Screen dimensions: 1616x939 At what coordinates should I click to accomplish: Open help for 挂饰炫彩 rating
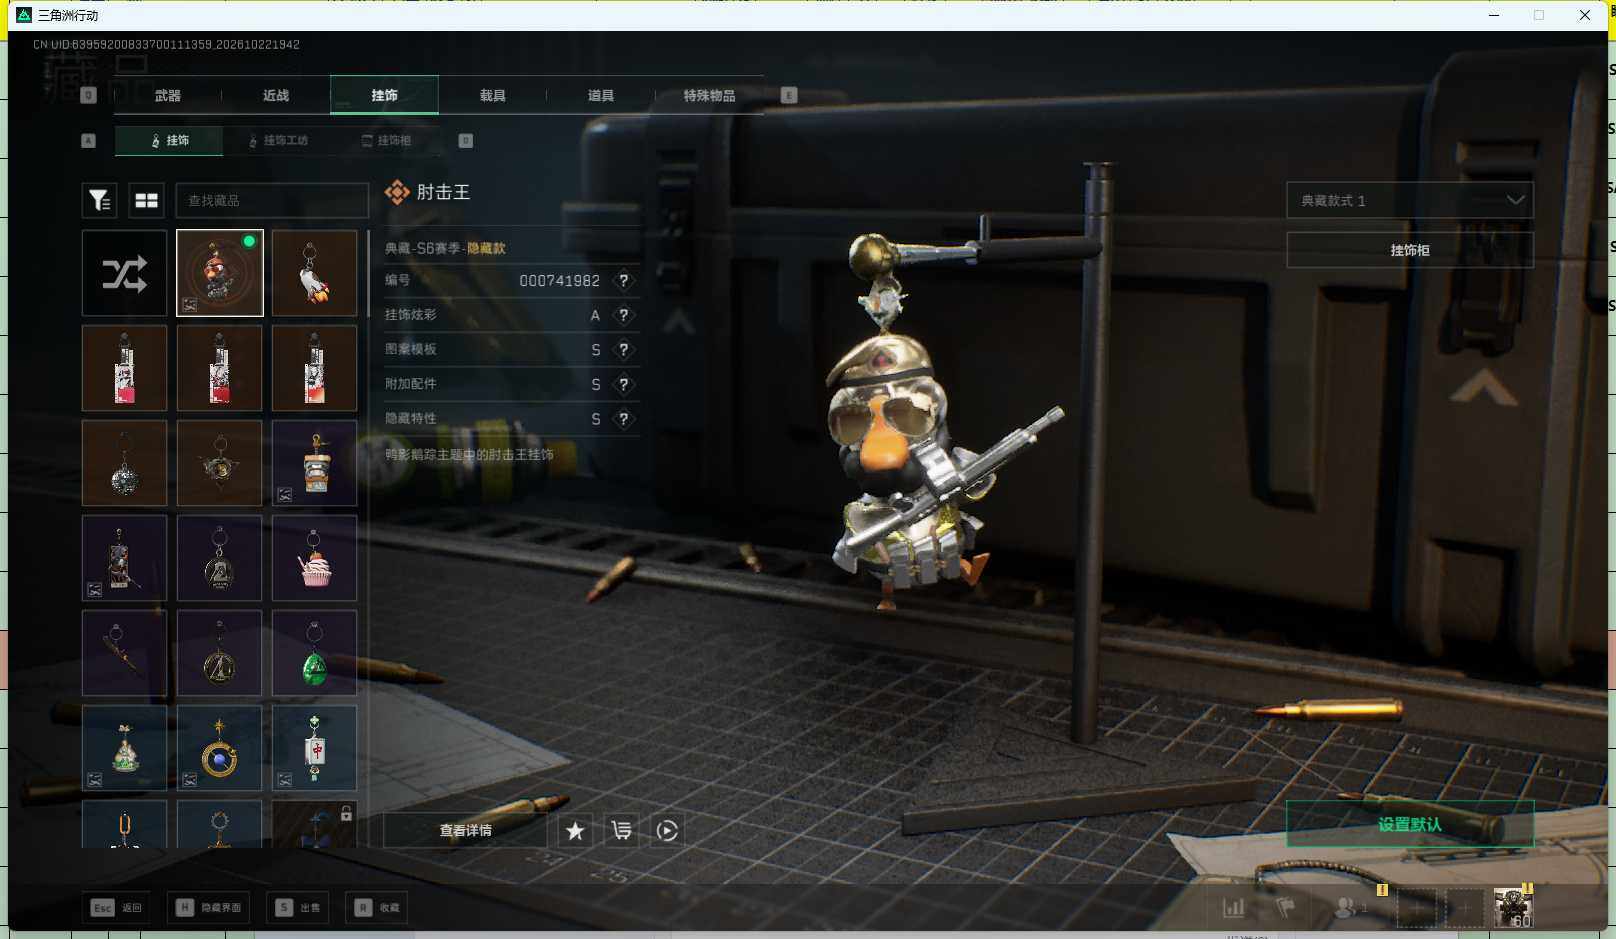click(624, 315)
